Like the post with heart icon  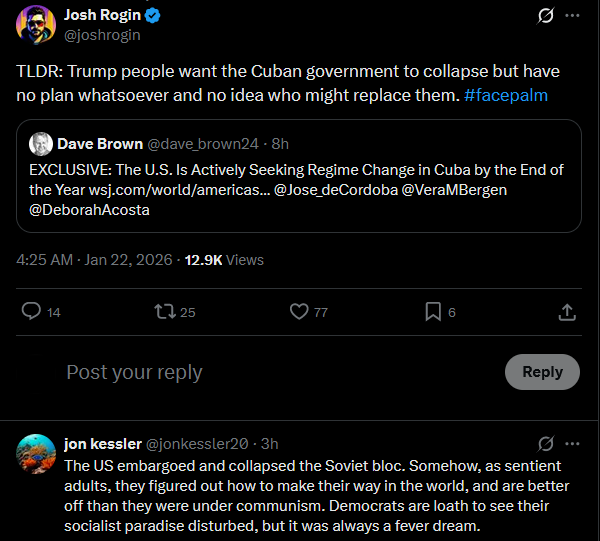point(298,312)
